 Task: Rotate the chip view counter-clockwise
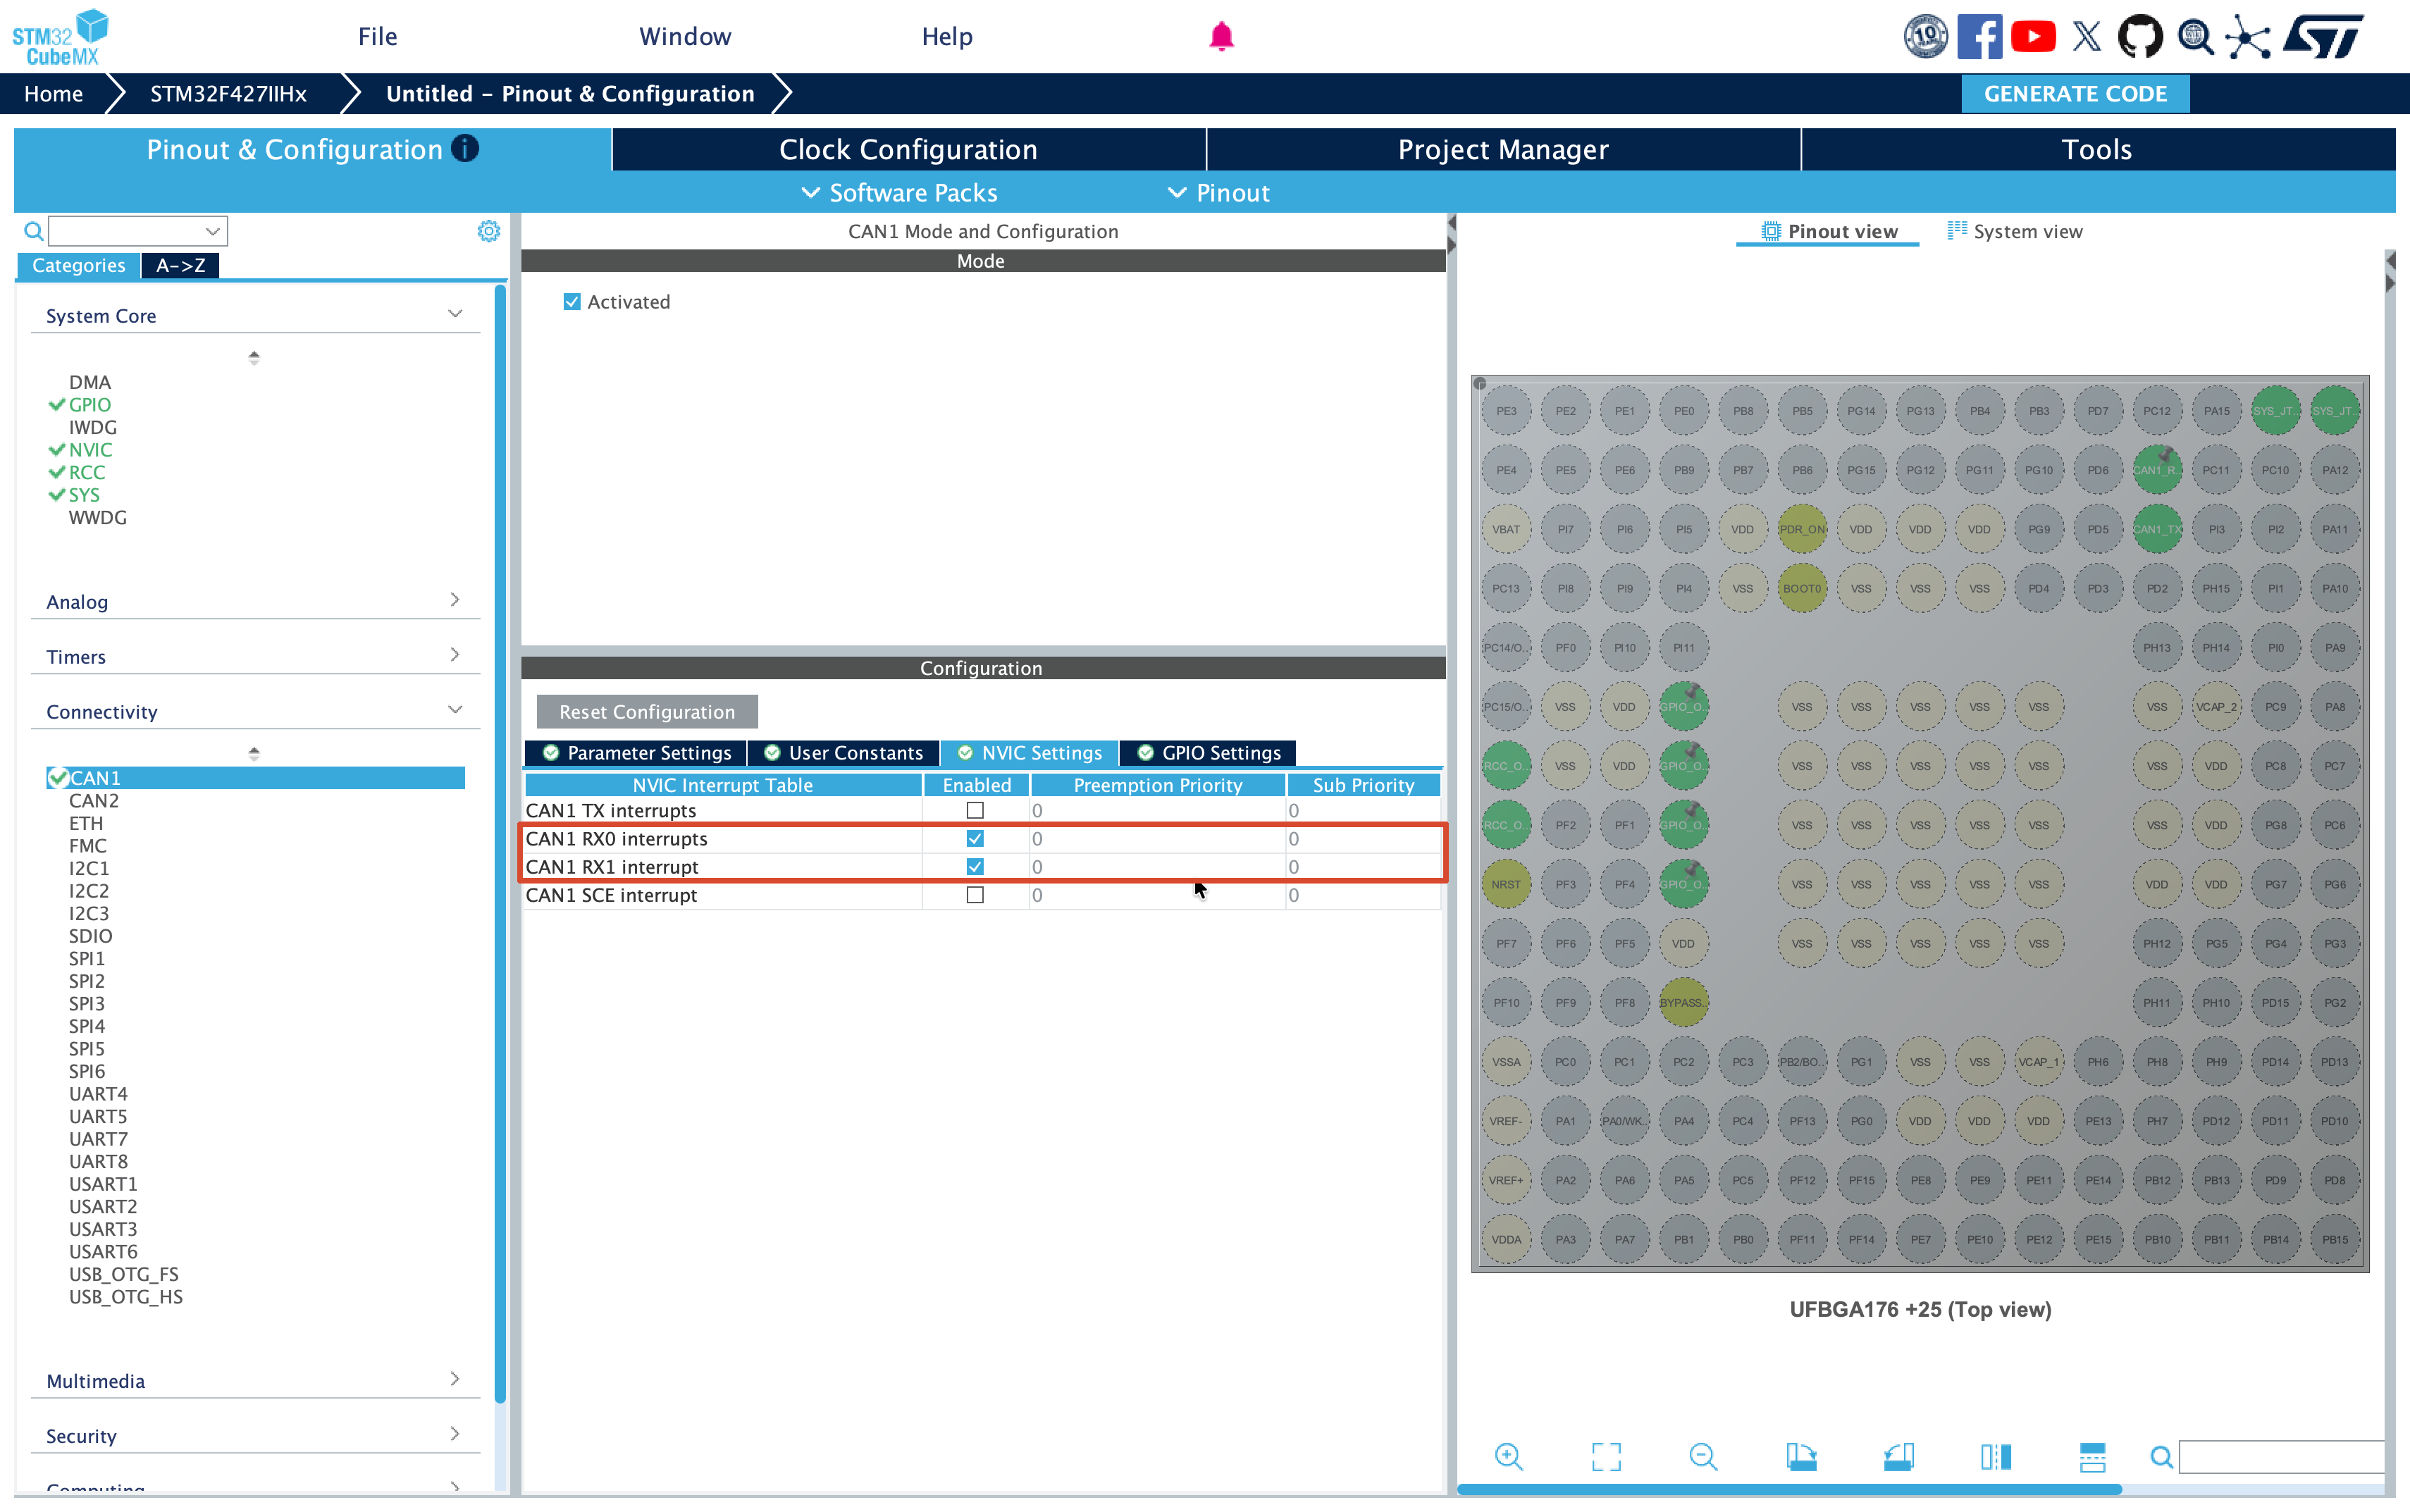click(1898, 1456)
